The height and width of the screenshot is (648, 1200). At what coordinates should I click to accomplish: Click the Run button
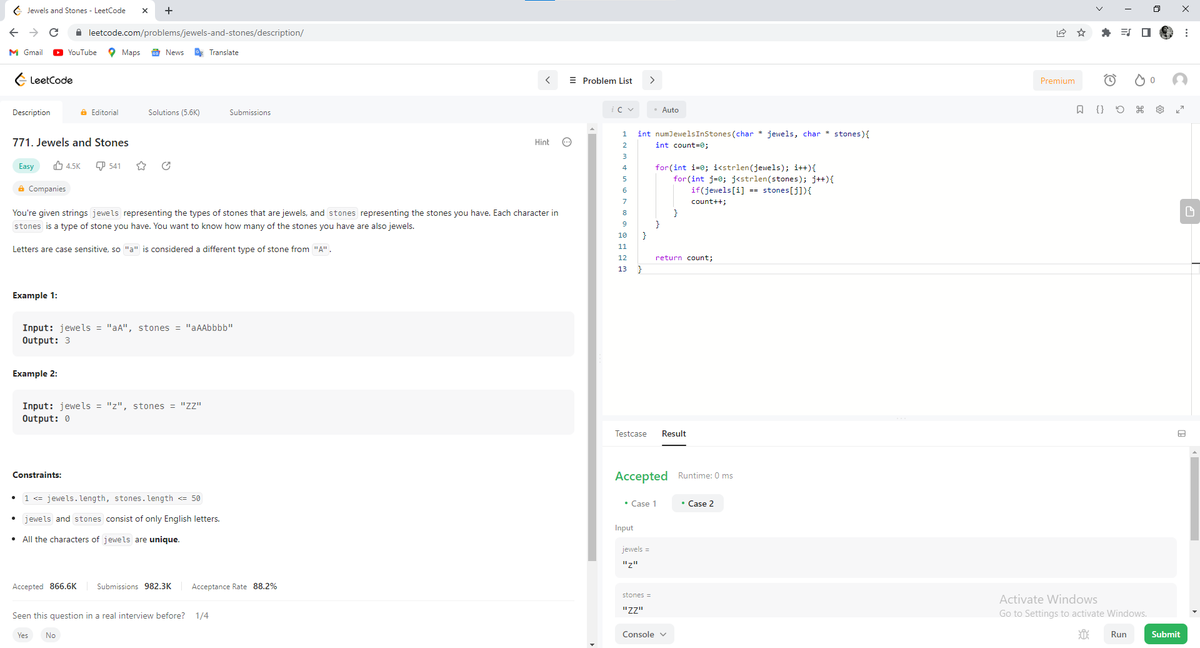coord(1118,635)
